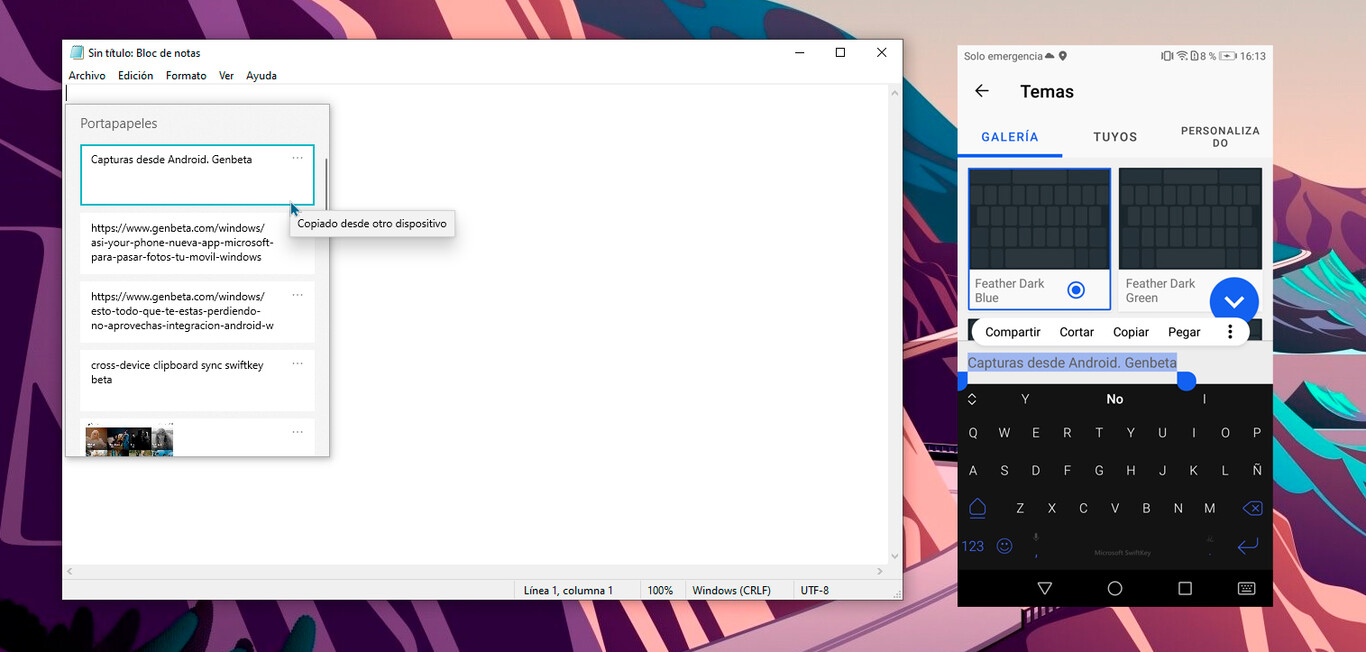Open the emoji panel on SwiftKey keyboard
This screenshot has height=652, width=1366.
tap(1004, 545)
